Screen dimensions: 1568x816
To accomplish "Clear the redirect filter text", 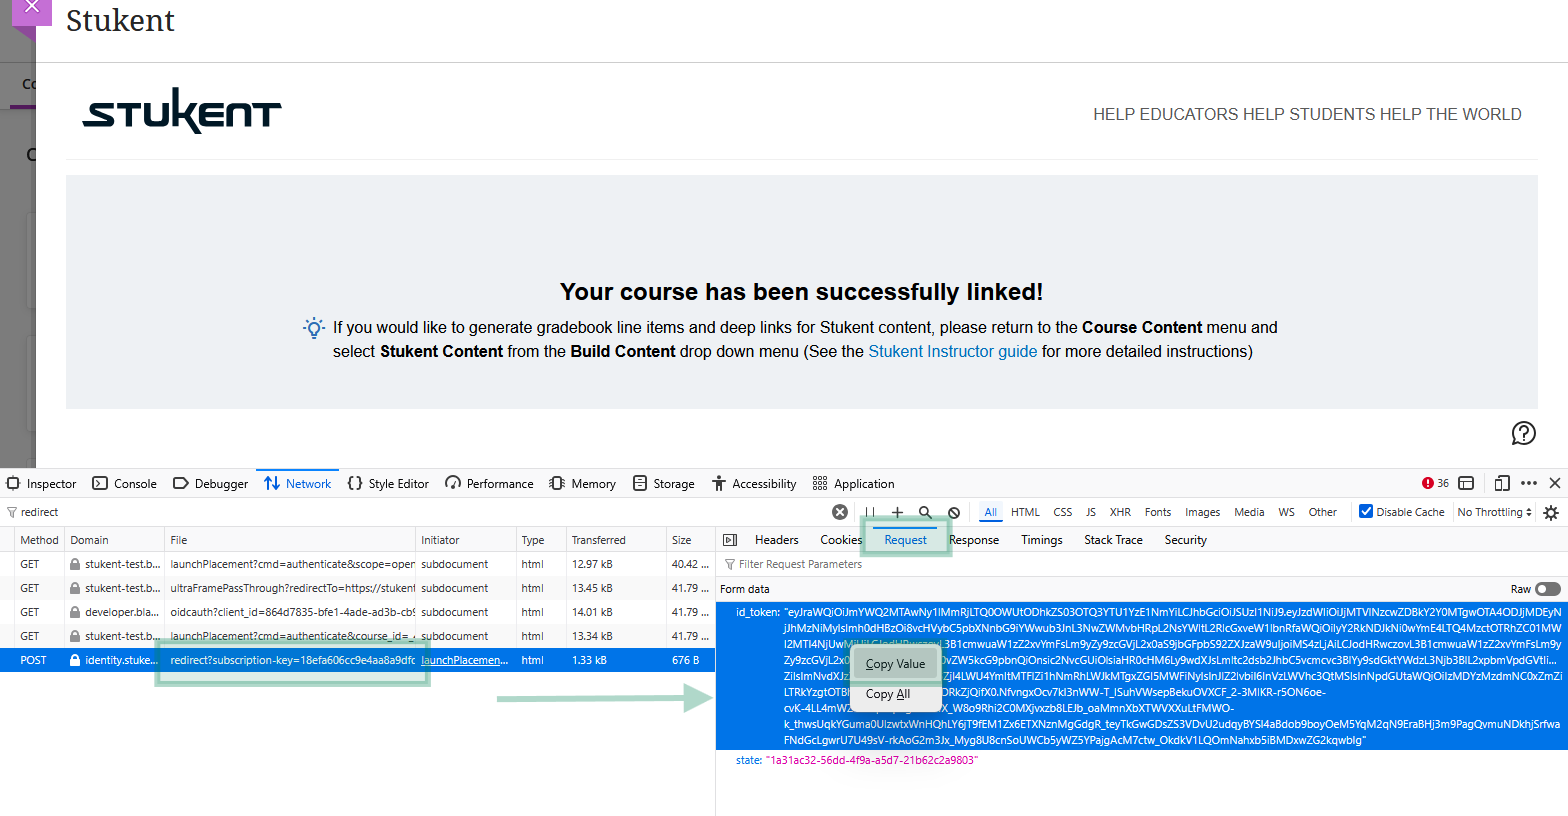I will (x=840, y=512).
